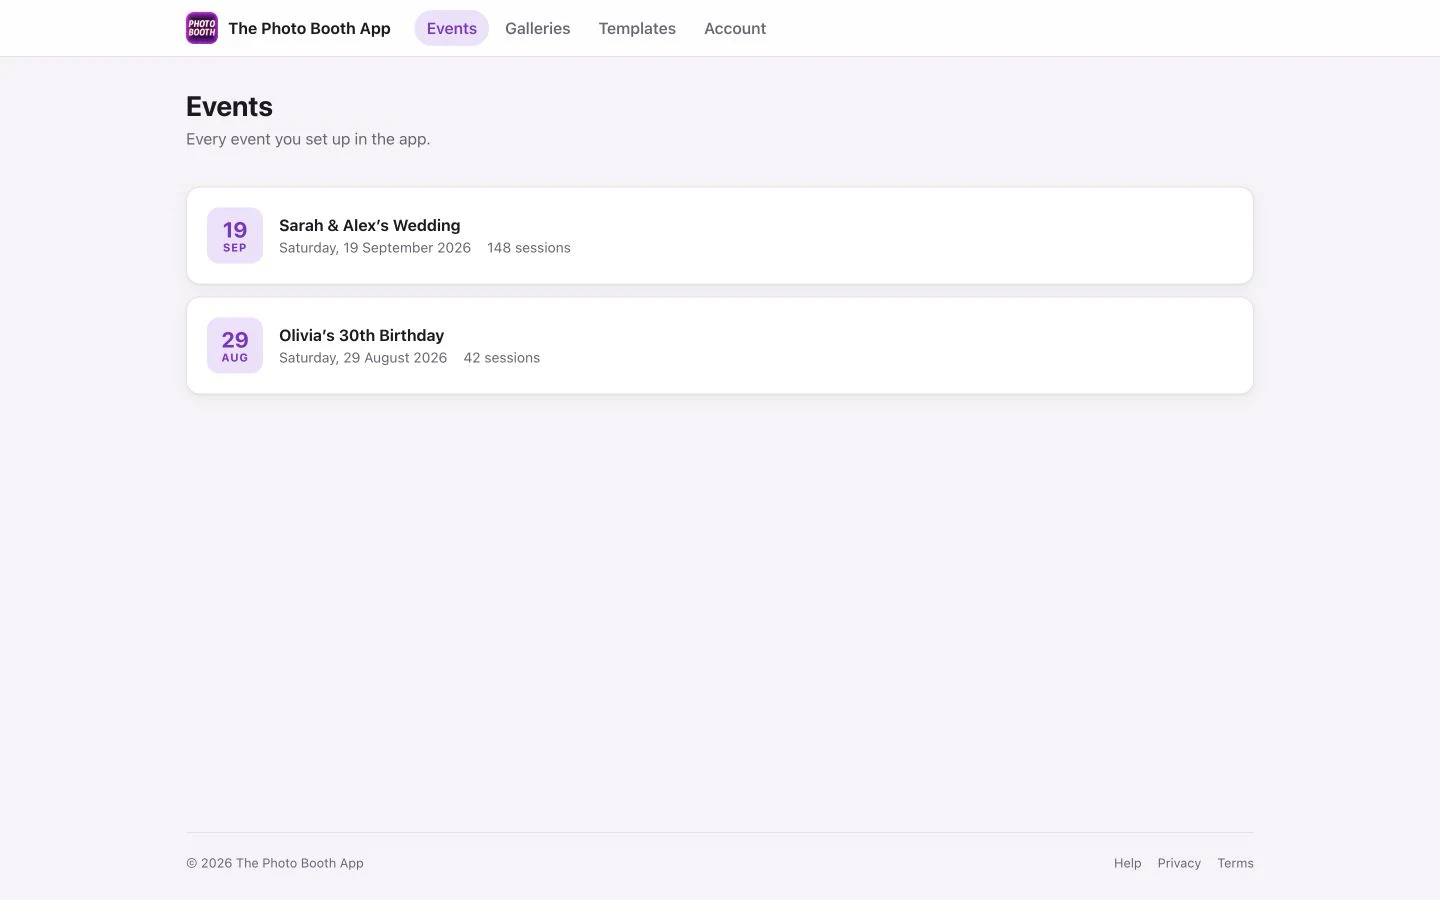Go to the Templates tab
This screenshot has height=900, width=1440.
pyautogui.click(x=637, y=28)
